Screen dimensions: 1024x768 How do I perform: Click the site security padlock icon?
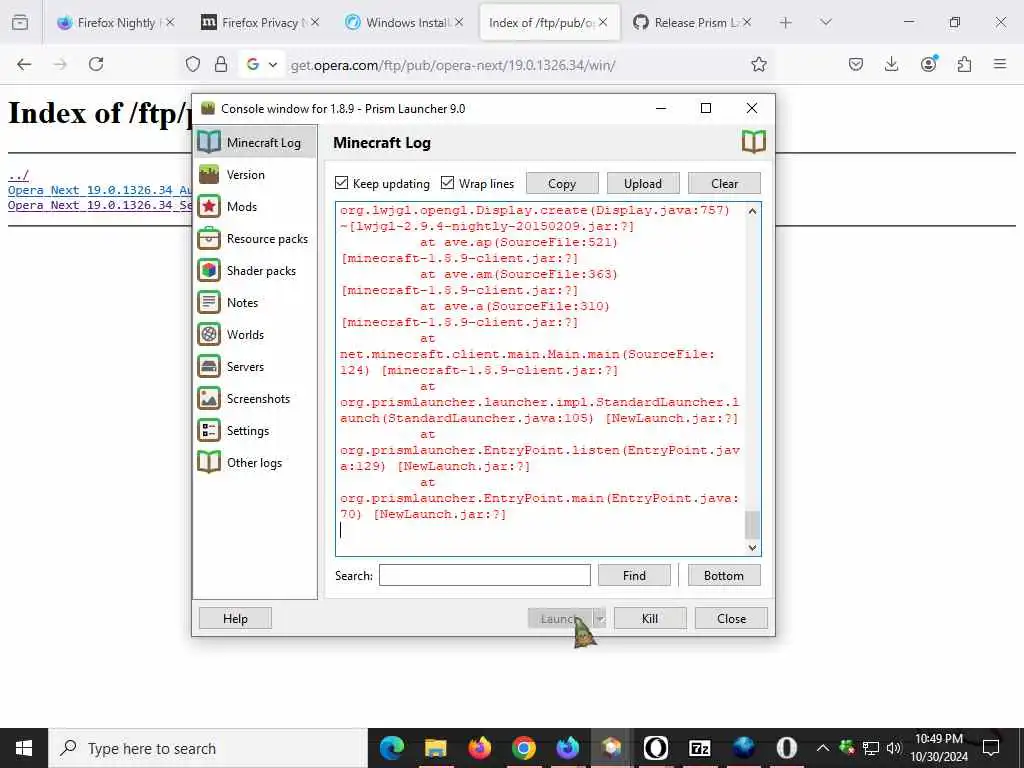pyautogui.click(x=221, y=64)
